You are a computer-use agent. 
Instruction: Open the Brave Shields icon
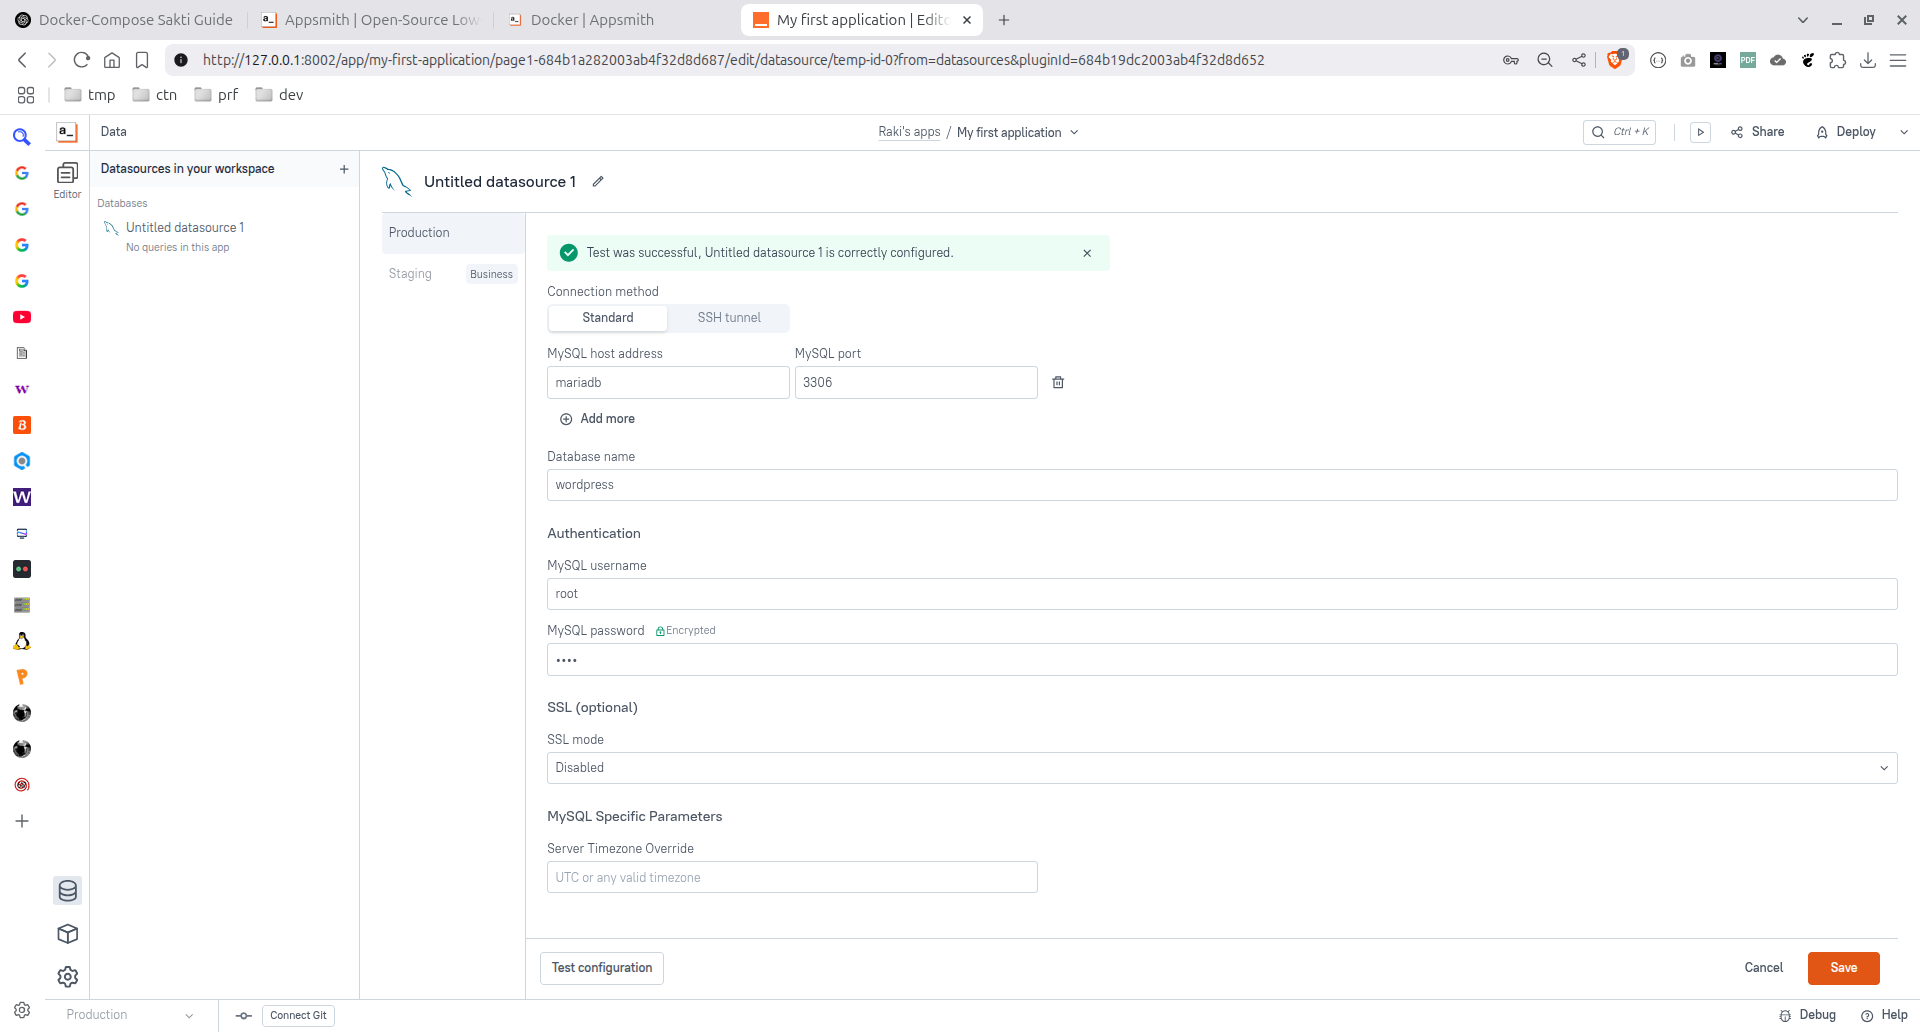point(1615,60)
